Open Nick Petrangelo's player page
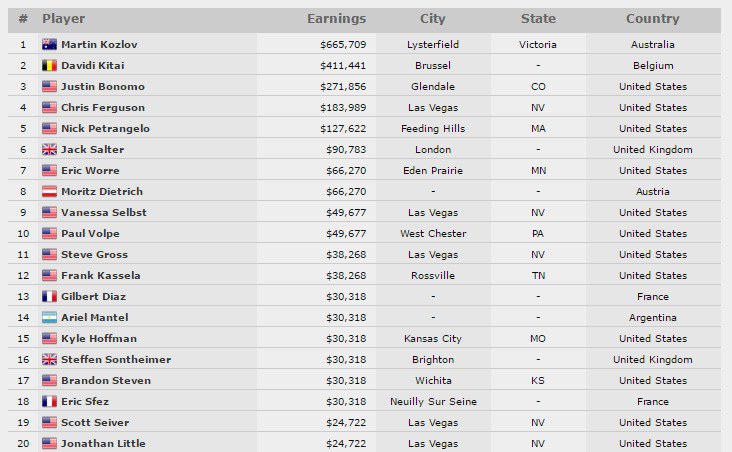The height and width of the screenshot is (452, 732). point(105,129)
